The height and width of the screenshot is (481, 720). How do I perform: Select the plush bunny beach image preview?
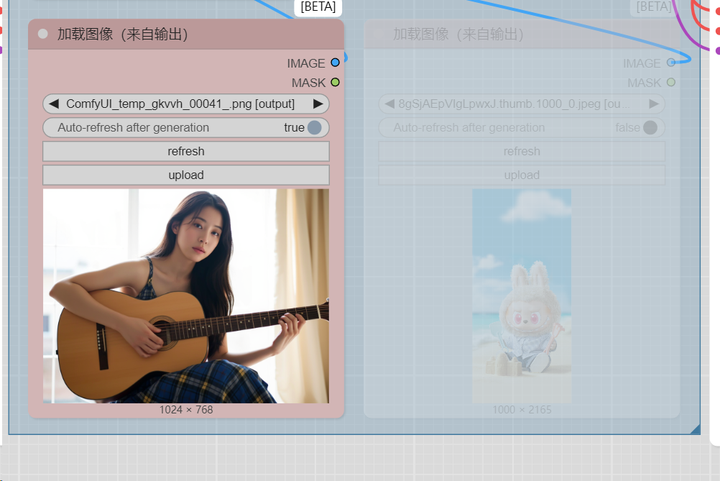pyautogui.click(x=521, y=295)
